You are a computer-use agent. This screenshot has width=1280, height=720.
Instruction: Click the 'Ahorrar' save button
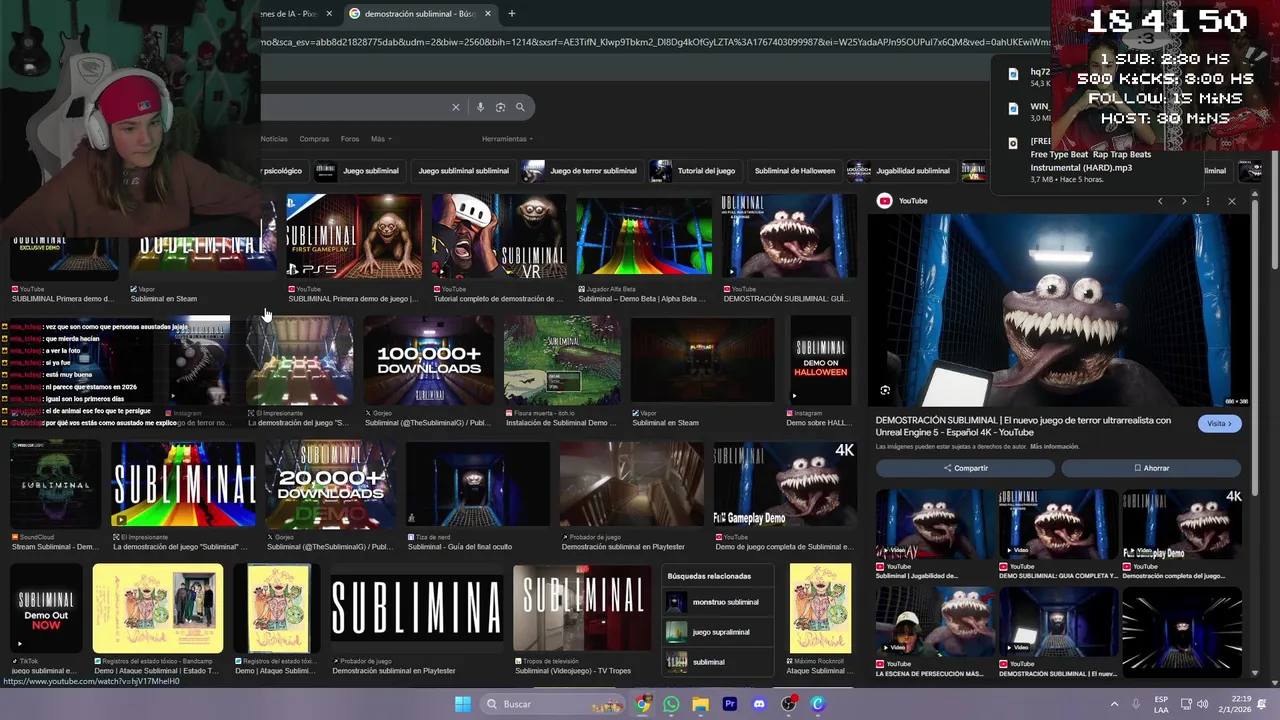pos(1151,468)
